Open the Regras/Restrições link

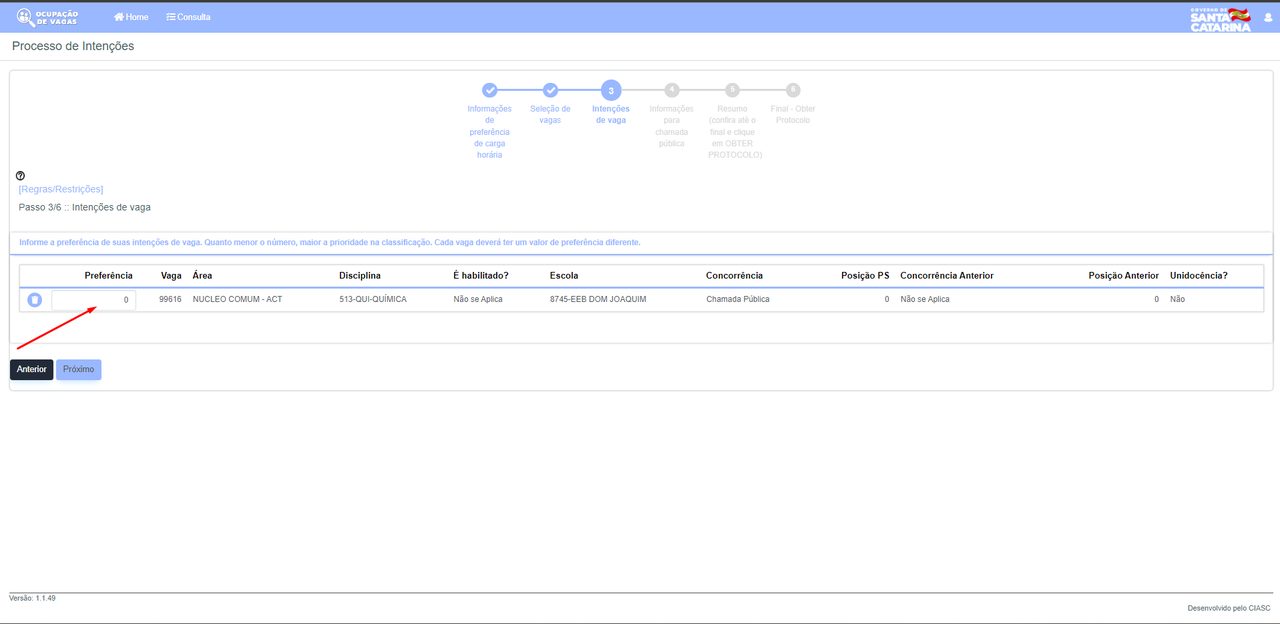61,189
